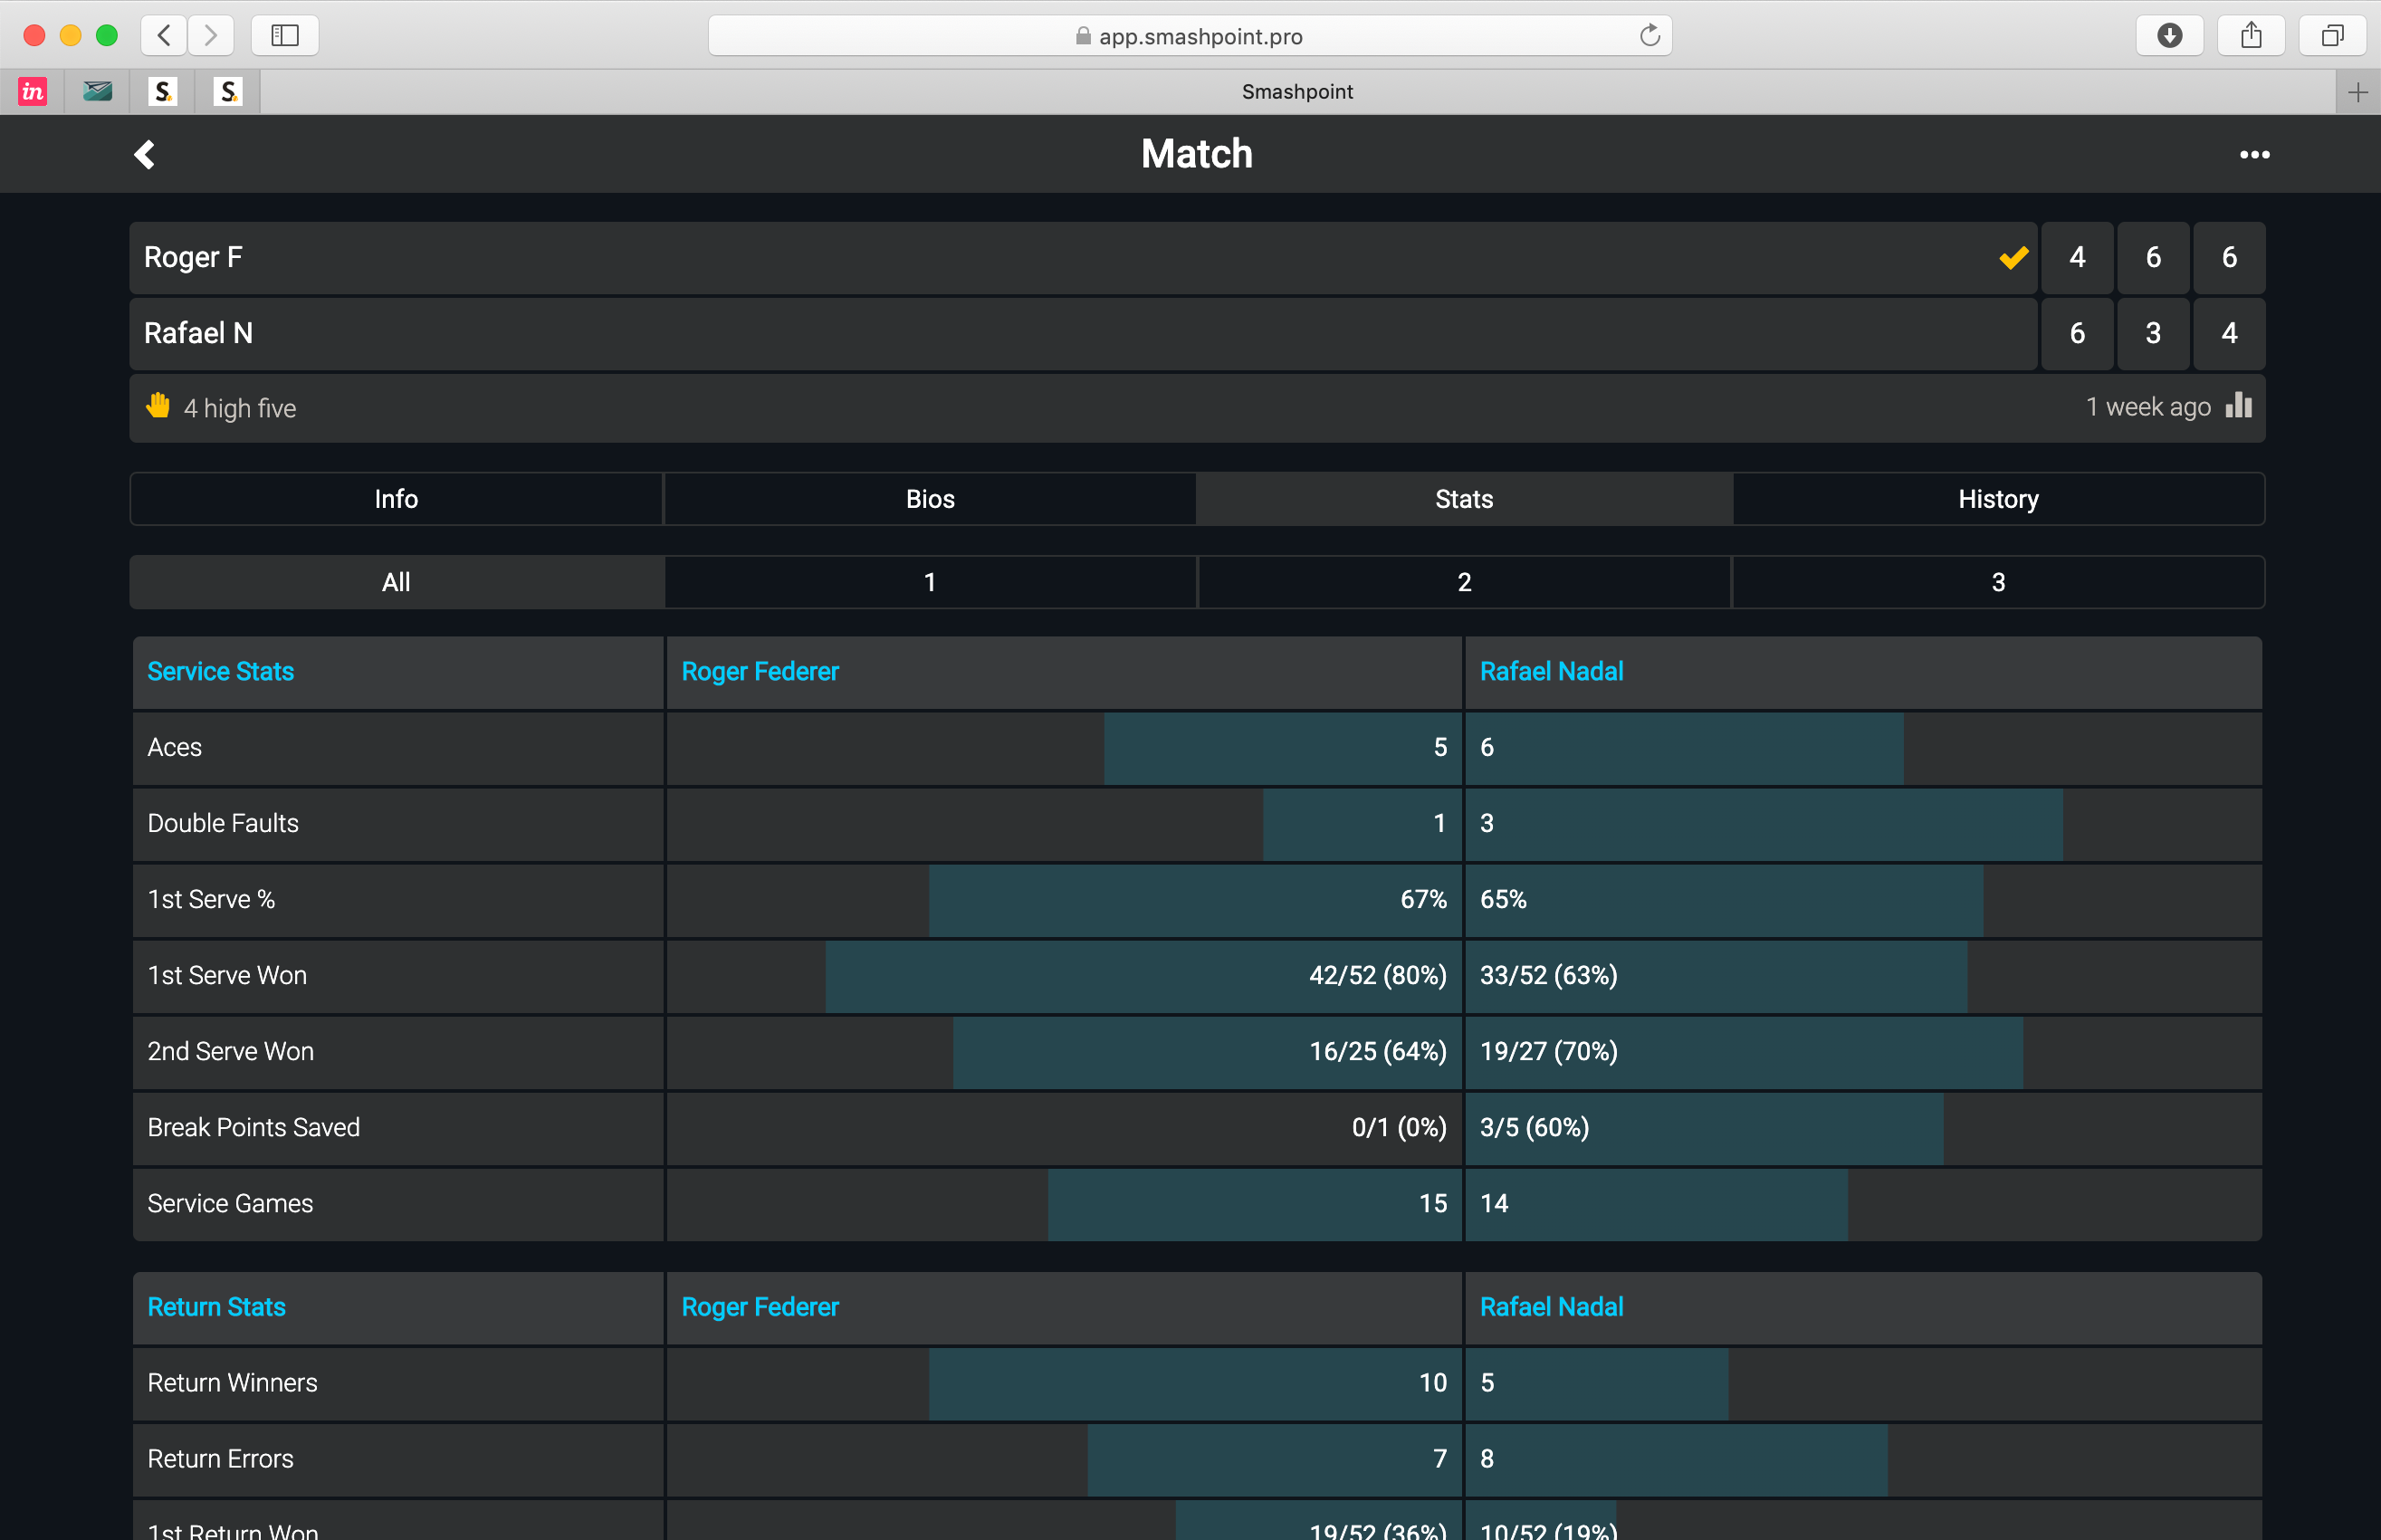Click the bar chart stats icon

click(x=2239, y=405)
